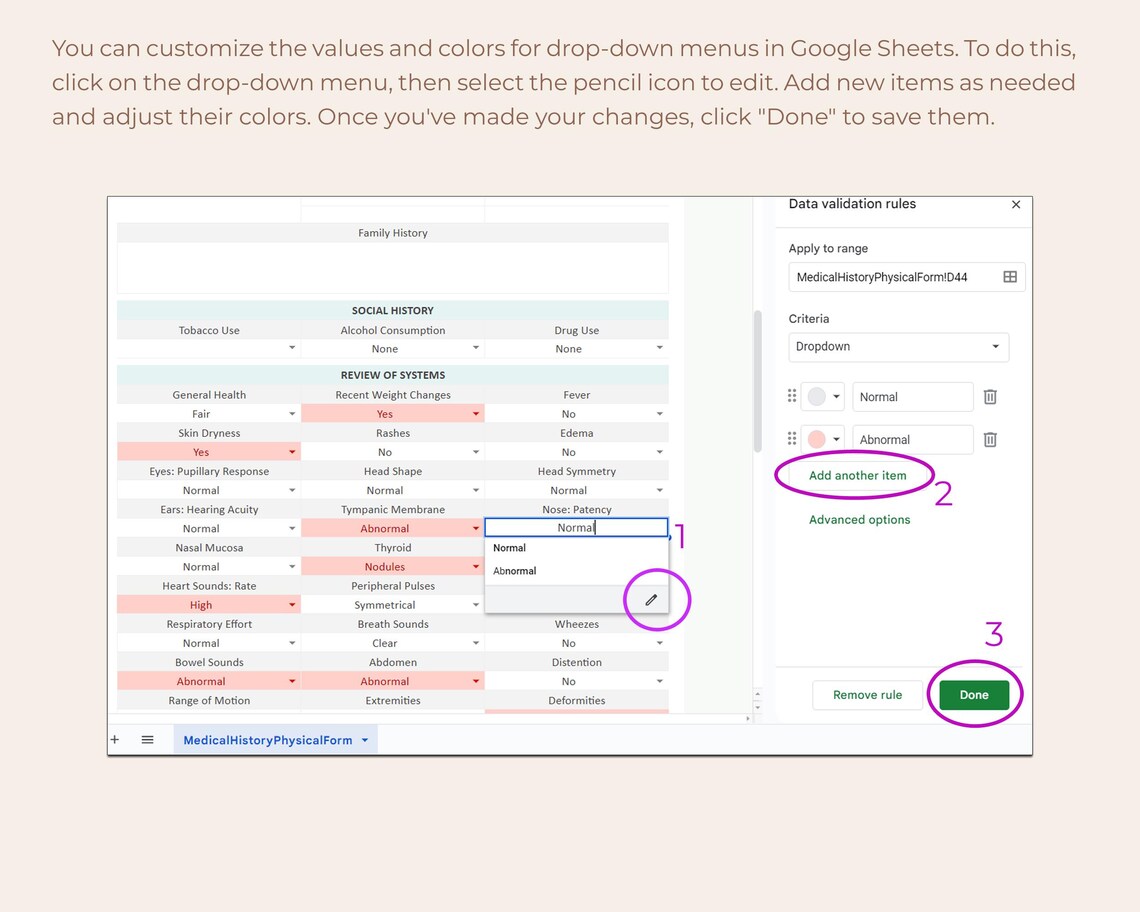The height and width of the screenshot is (912, 1140).
Task: Open the Edema No dropdown arrow
Action: tap(659, 452)
